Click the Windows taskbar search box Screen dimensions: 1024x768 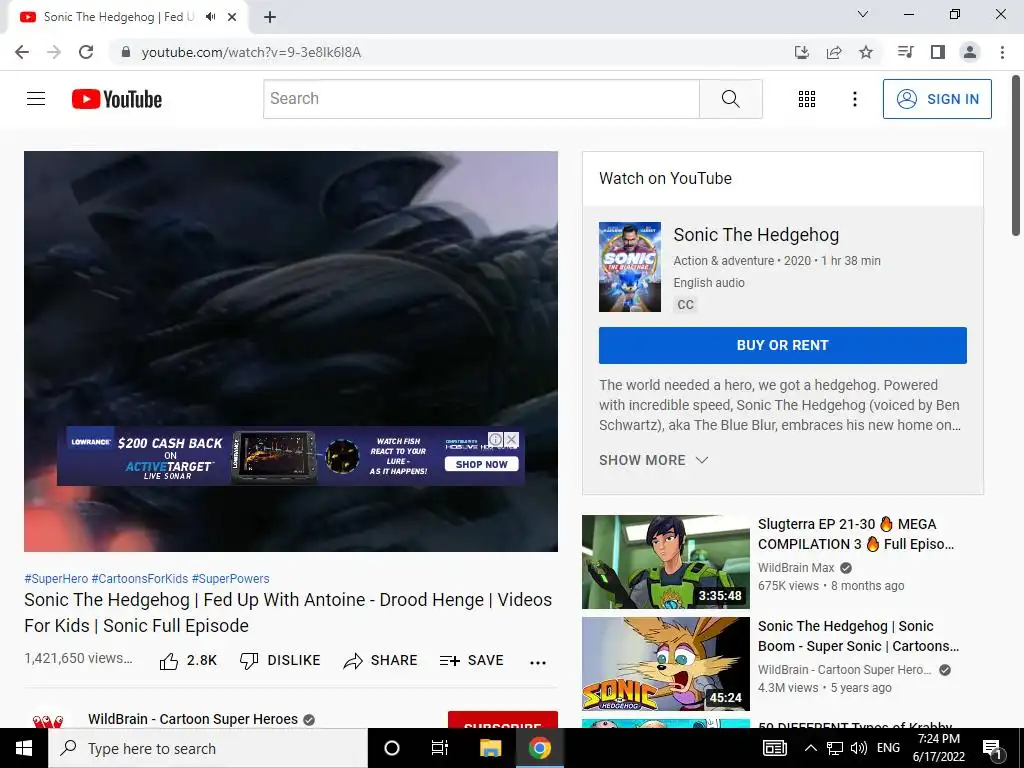pos(208,748)
